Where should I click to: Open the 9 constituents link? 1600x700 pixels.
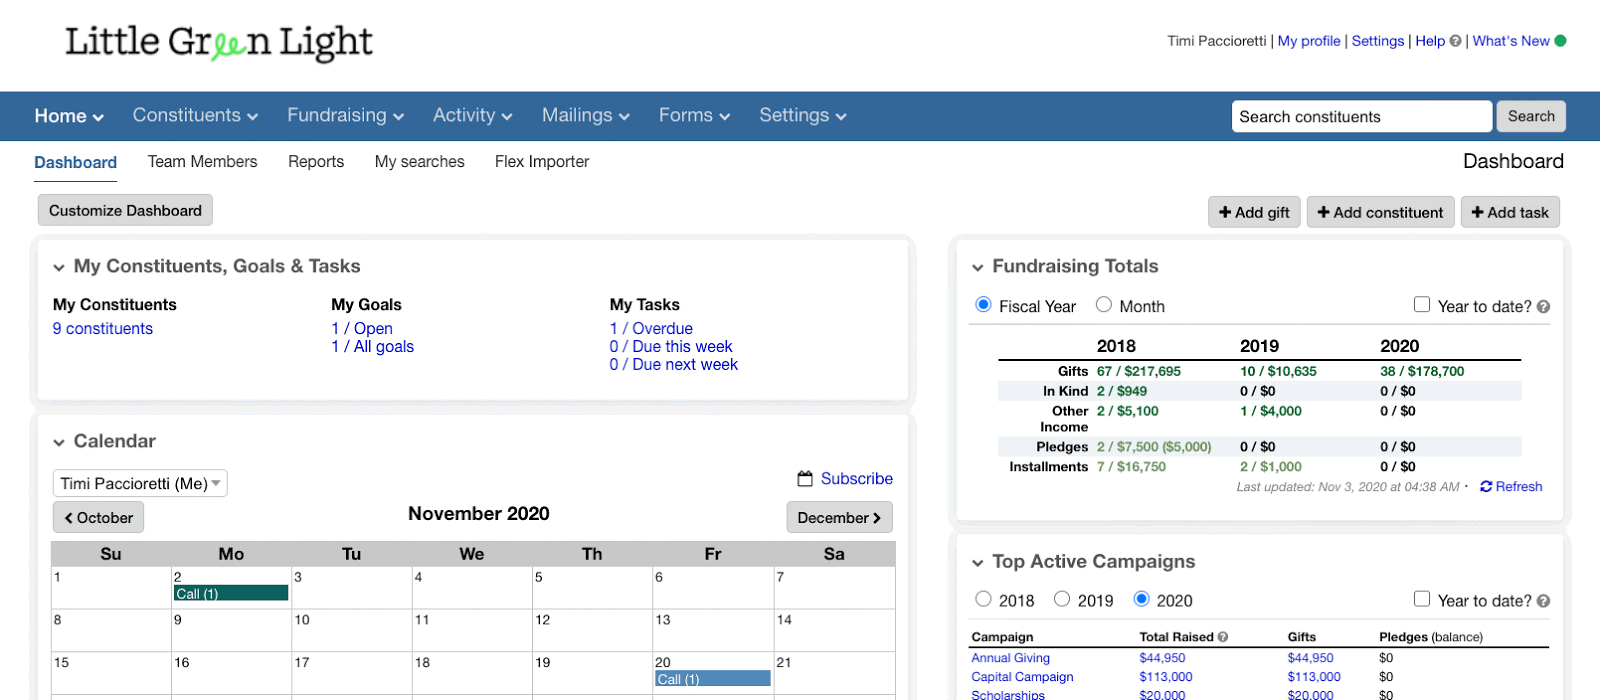[x=103, y=329]
